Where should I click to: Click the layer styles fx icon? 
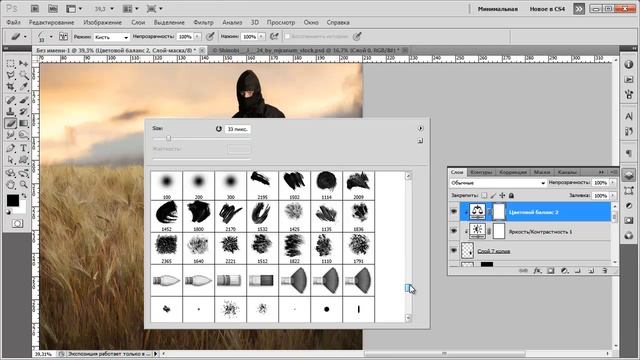538,271
